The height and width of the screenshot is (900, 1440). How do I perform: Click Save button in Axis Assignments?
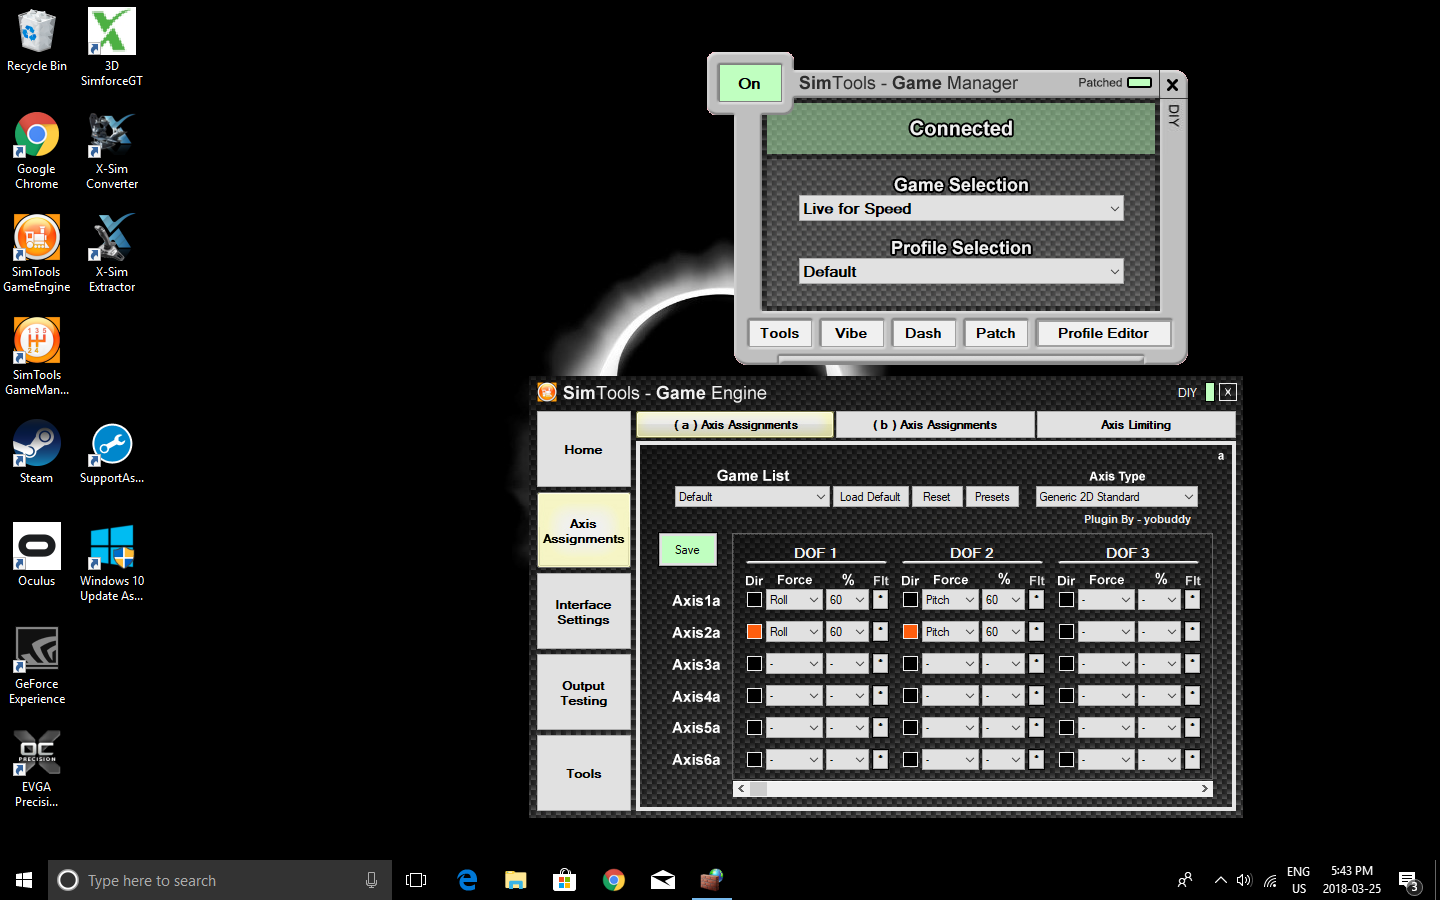coord(687,550)
